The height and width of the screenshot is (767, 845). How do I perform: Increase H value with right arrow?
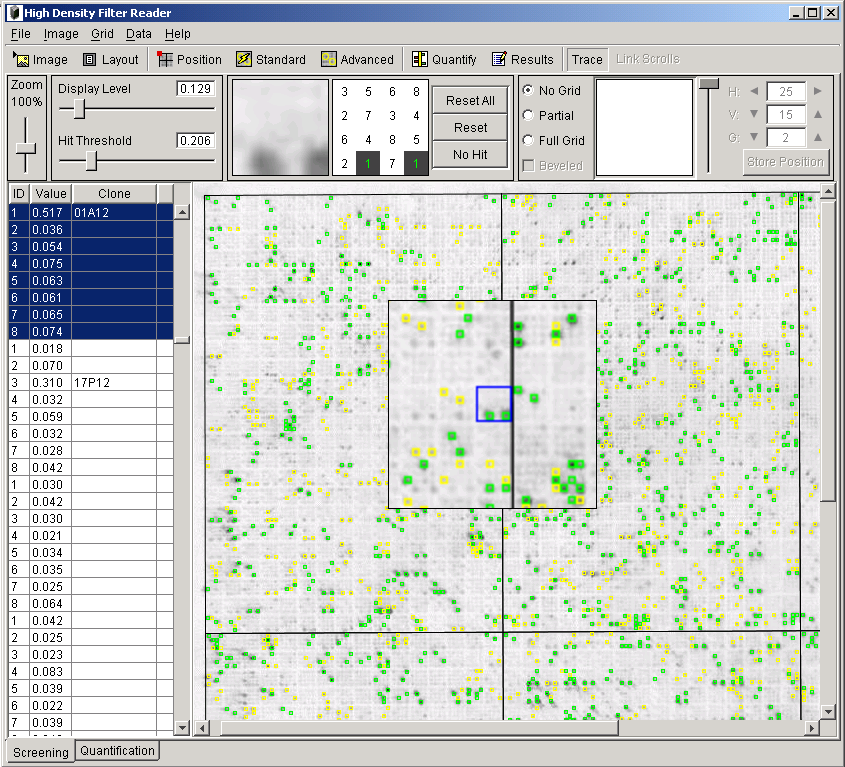click(817, 91)
